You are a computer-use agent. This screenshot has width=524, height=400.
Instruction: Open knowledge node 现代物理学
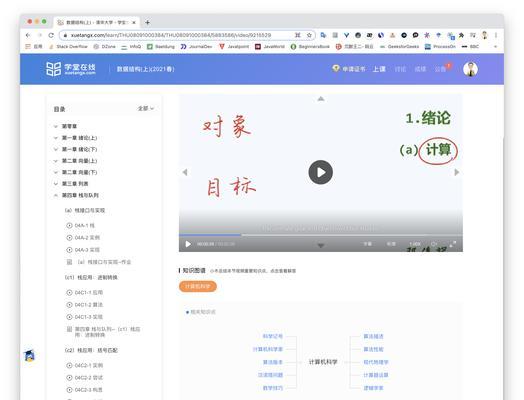click(376, 362)
